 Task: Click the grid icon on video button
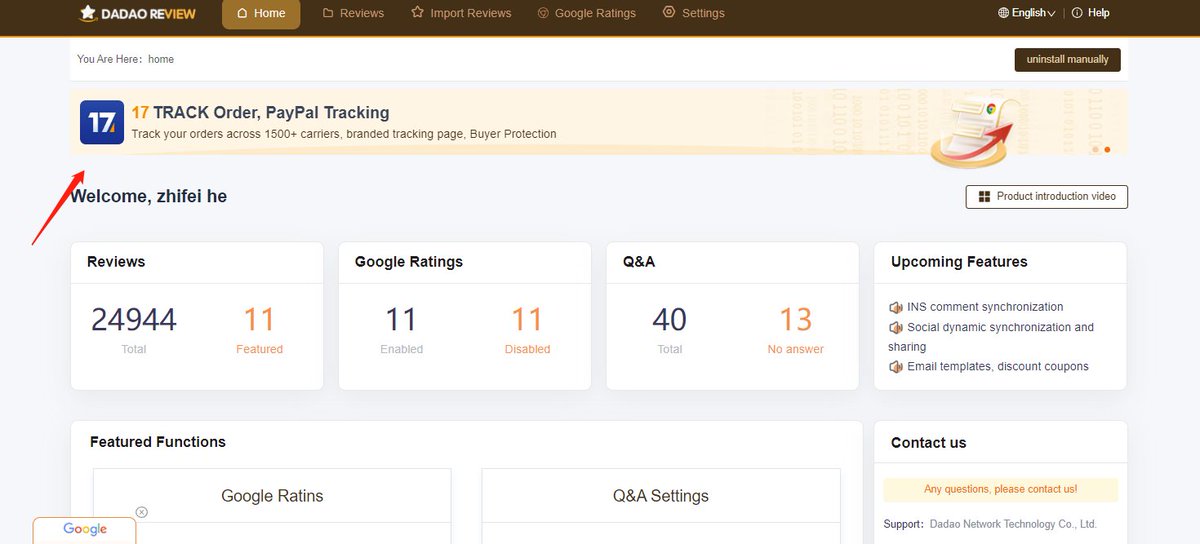click(984, 197)
